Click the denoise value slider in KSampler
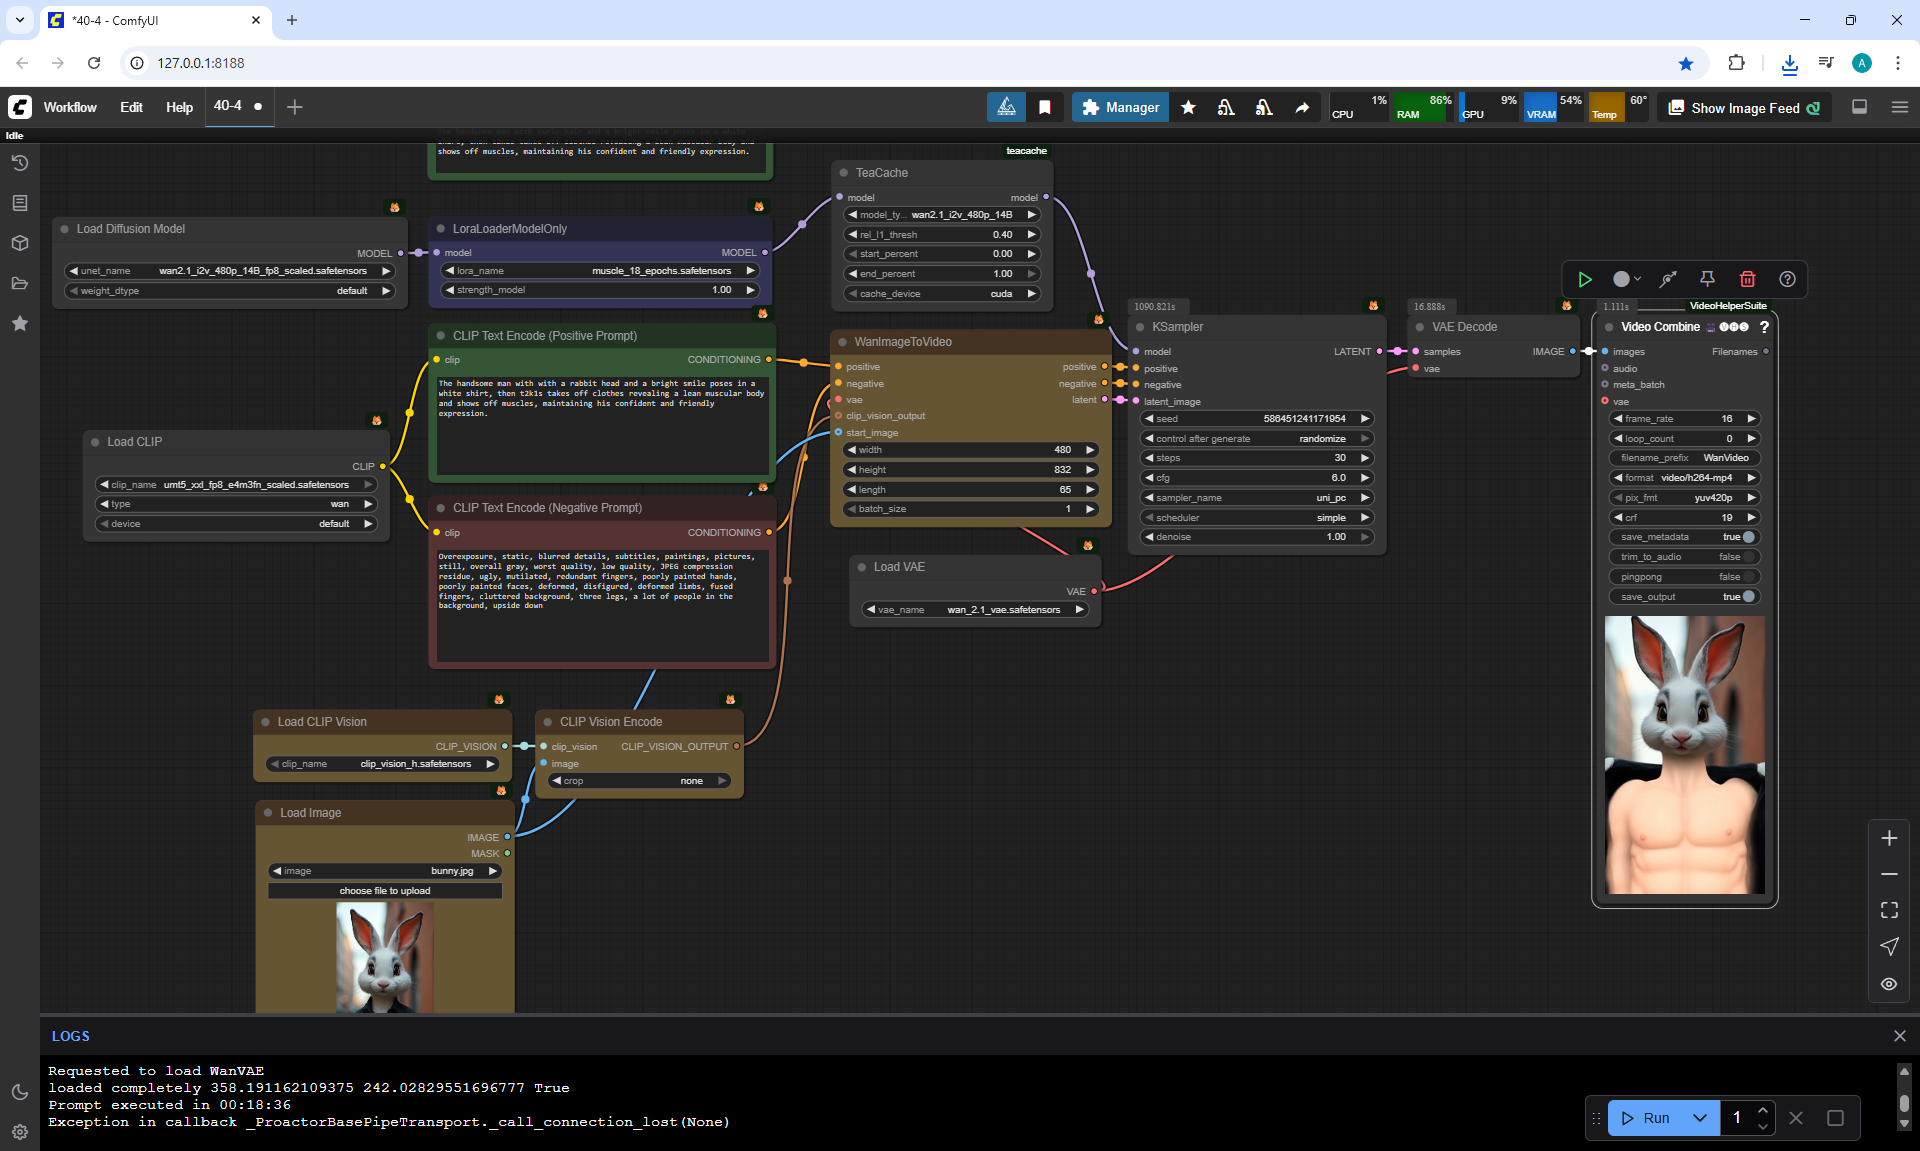The height and width of the screenshot is (1151, 1920). (x=1256, y=537)
